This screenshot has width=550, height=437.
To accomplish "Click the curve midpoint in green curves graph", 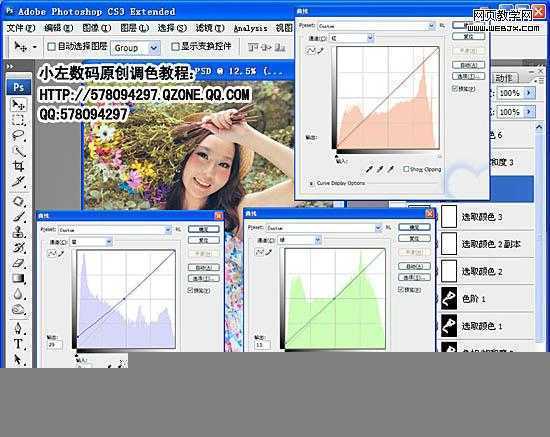I will 334,298.
